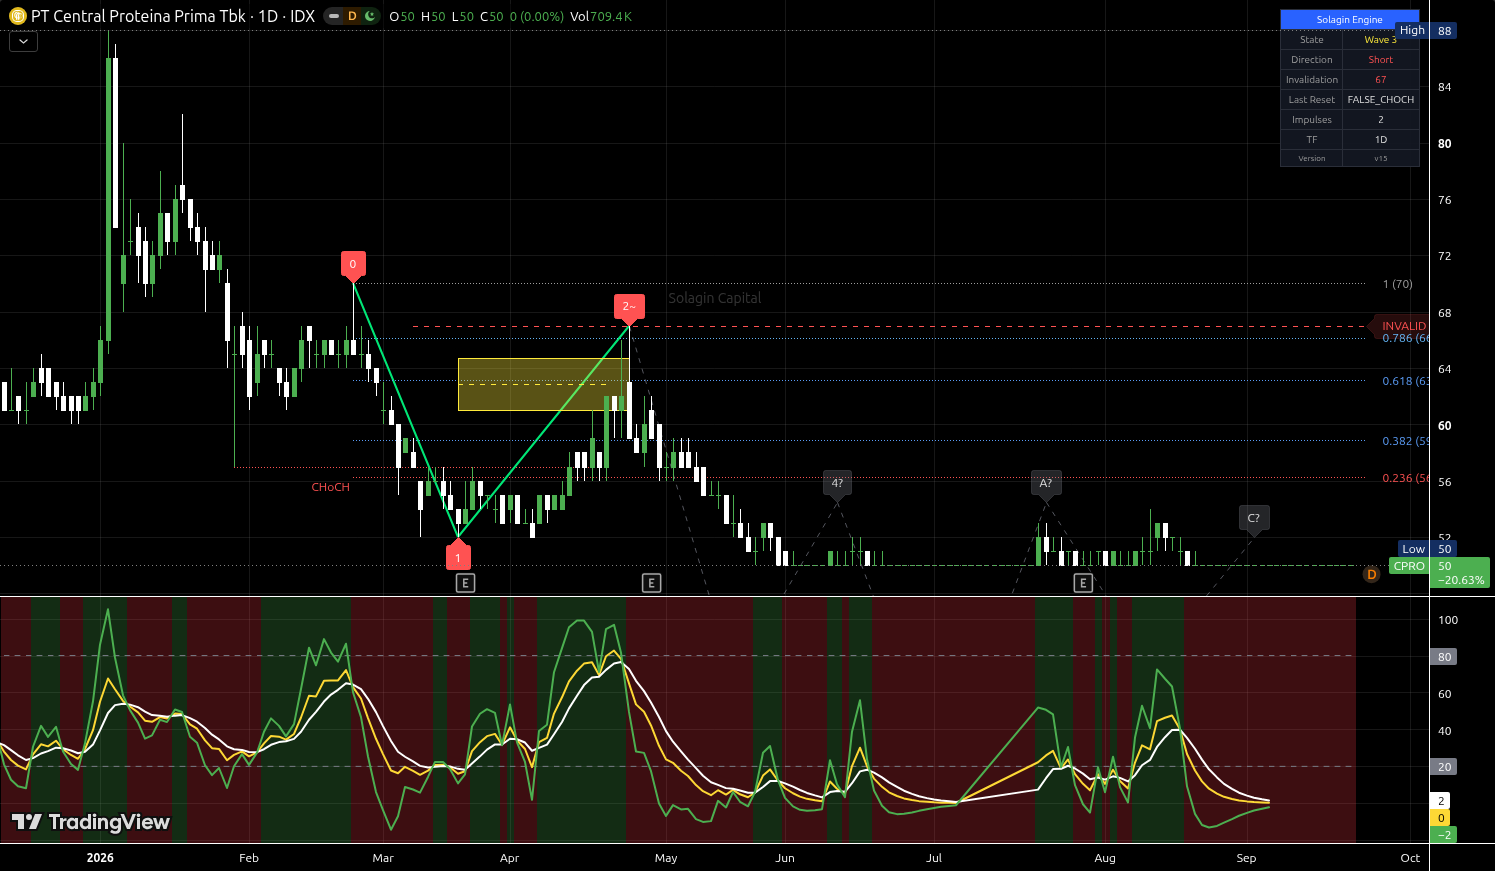The height and width of the screenshot is (871, 1495).
Task: Click the TradingView logo
Action: (91, 822)
